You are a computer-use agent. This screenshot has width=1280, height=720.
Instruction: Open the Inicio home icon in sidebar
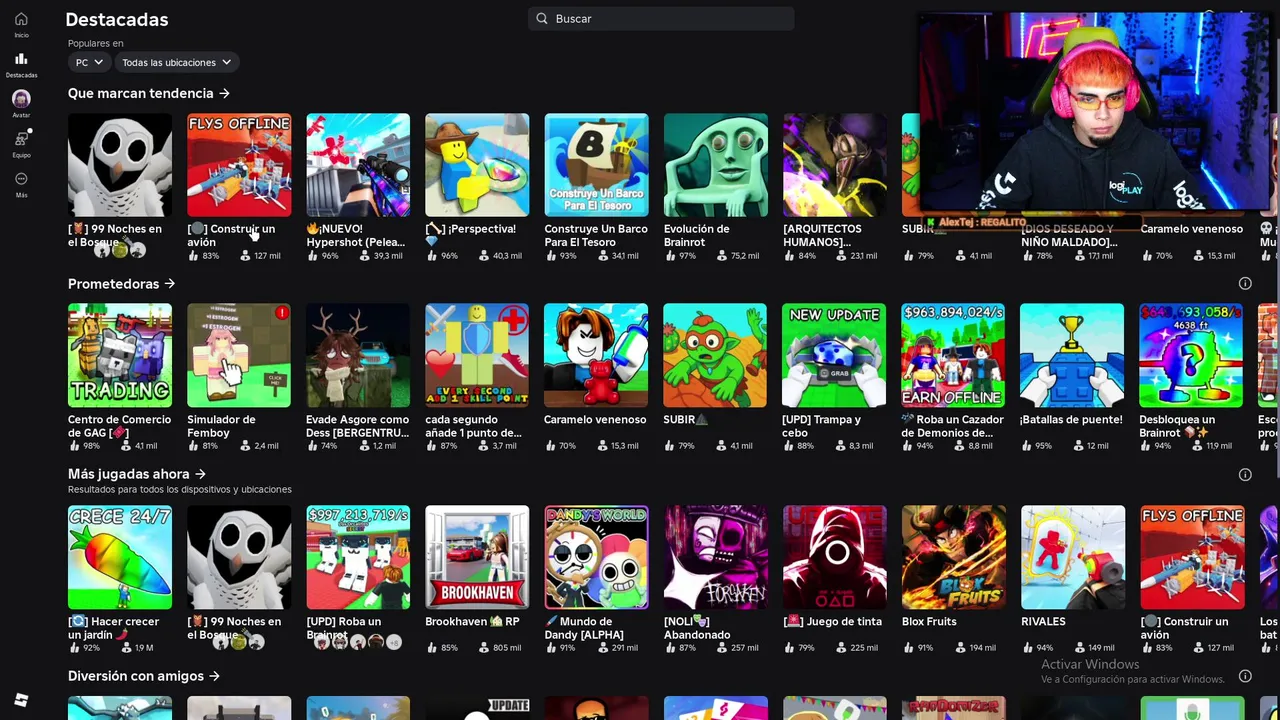tap(21, 19)
